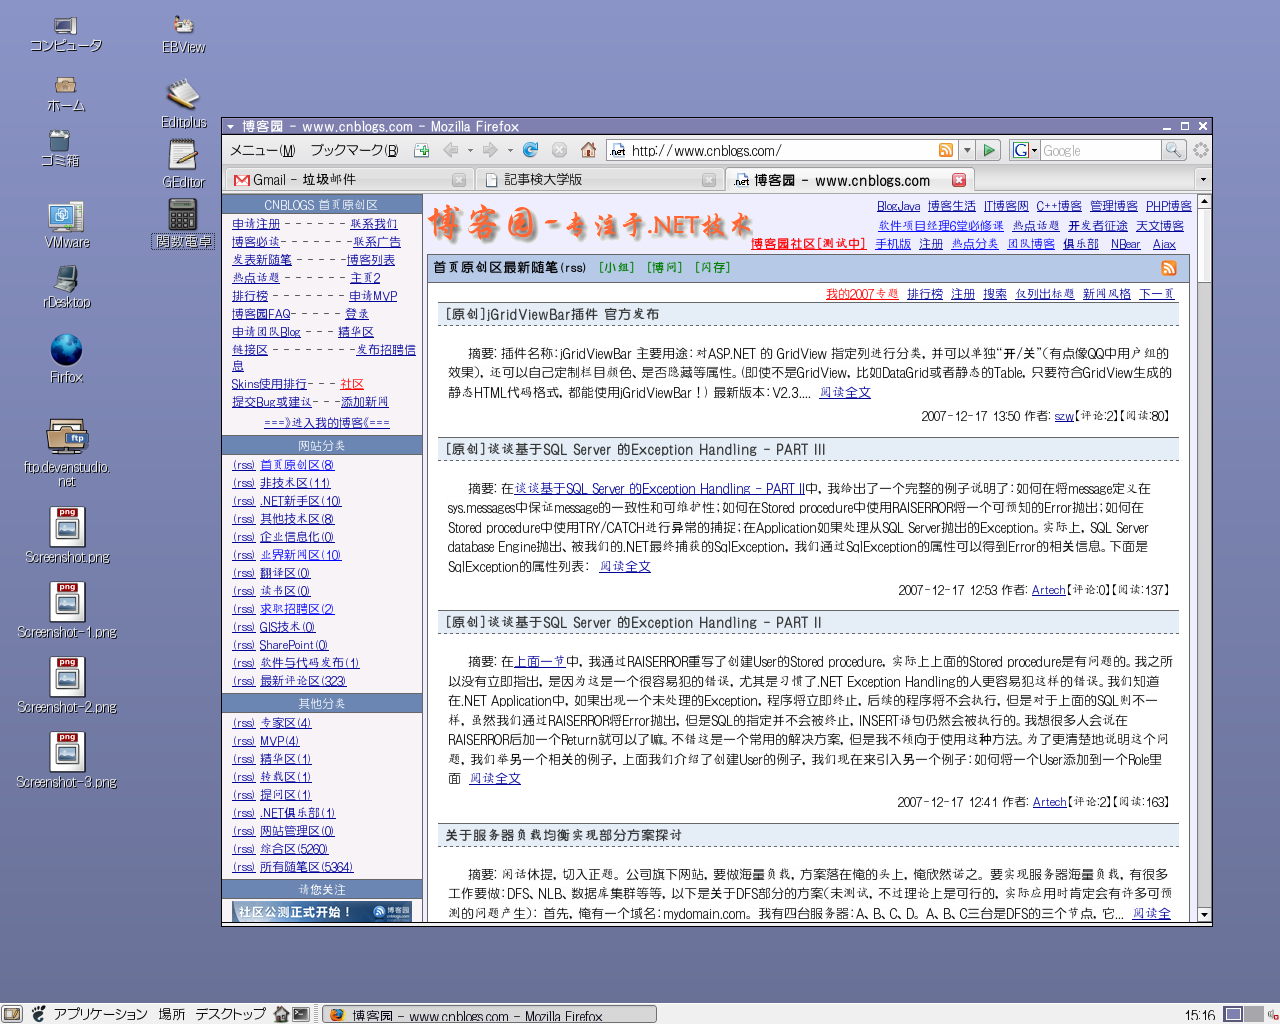Image resolution: width=1280 pixels, height=1024 pixels.
Task: Click the 社区公测正式开始 banner
Action: click(x=323, y=912)
